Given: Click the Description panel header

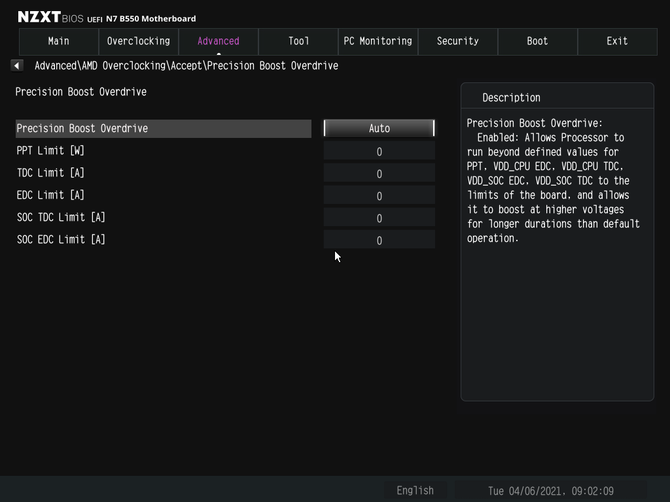Looking at the screenshot, I should [x=511, y=98].
